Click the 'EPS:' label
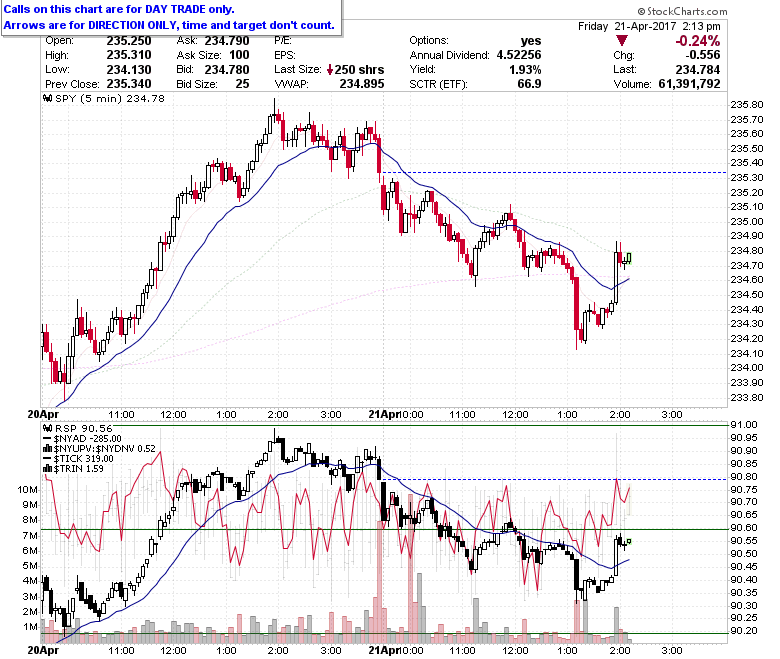This screenshot has width=780, height=659. pyautogui.click(x=285, y=55)
